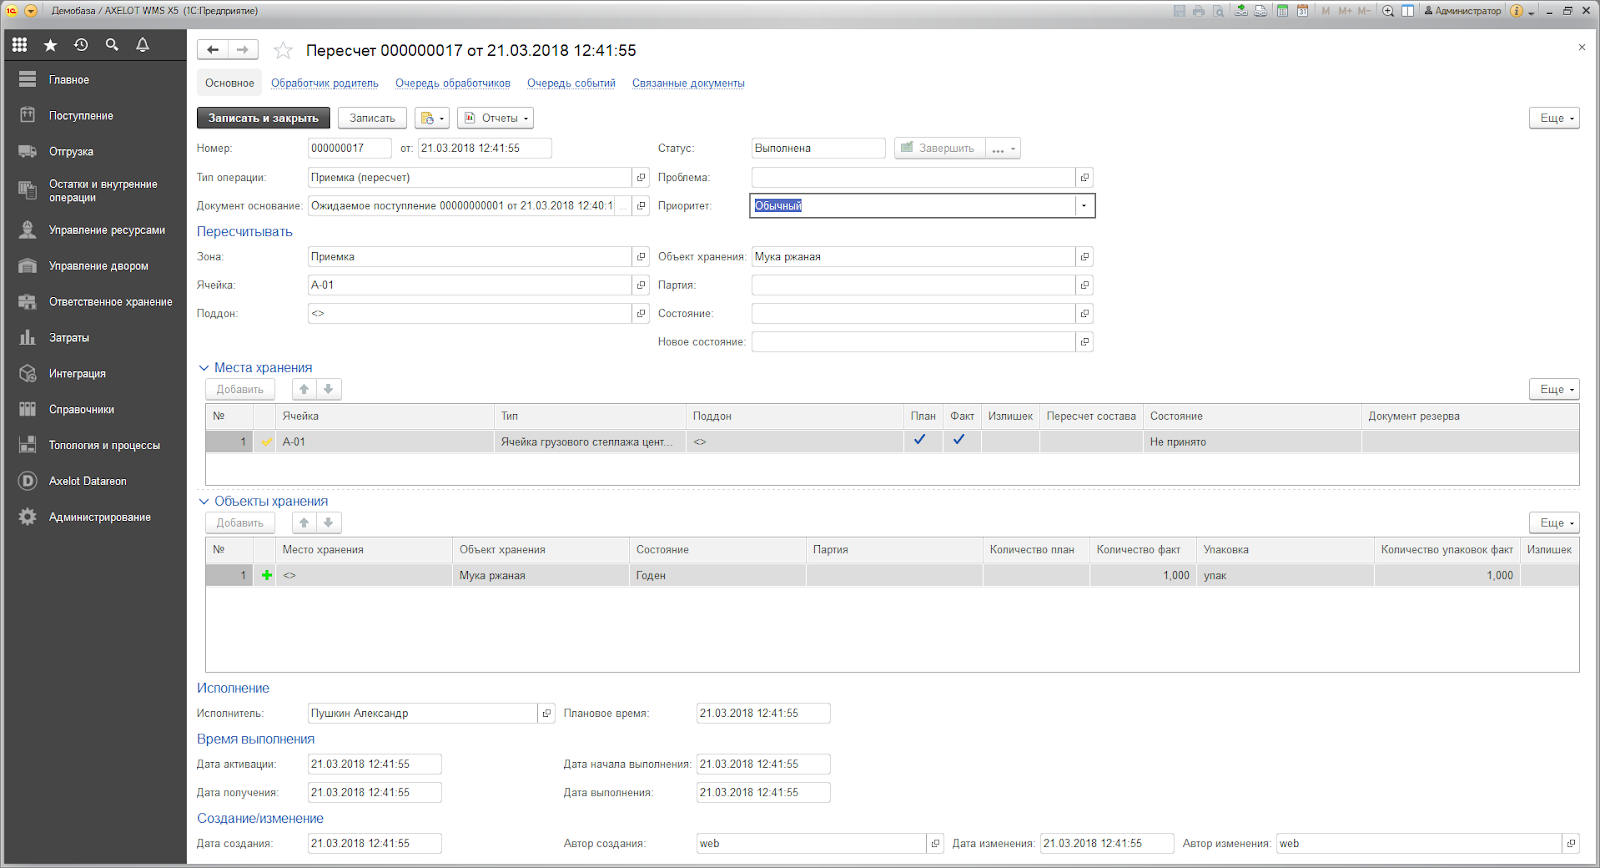Click Записать и закрыть button
1600x868 pixels.
pos(263,118)
